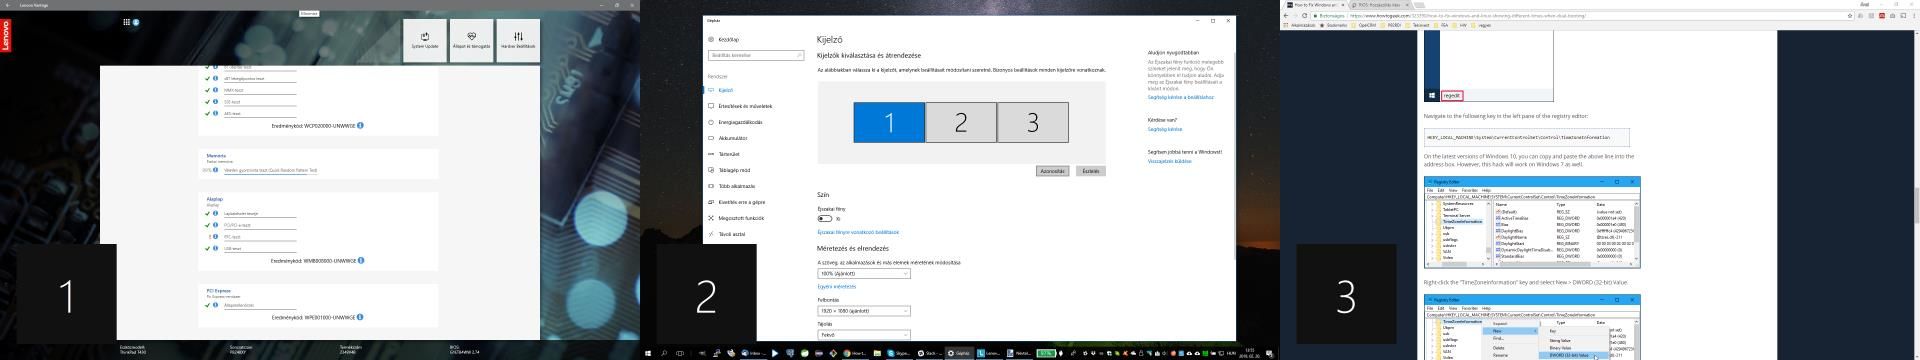This screenshot has width=1920, height=360.
Task: Open Alkalmazások in the bookmarks bar
Action: coord(1300,25)
